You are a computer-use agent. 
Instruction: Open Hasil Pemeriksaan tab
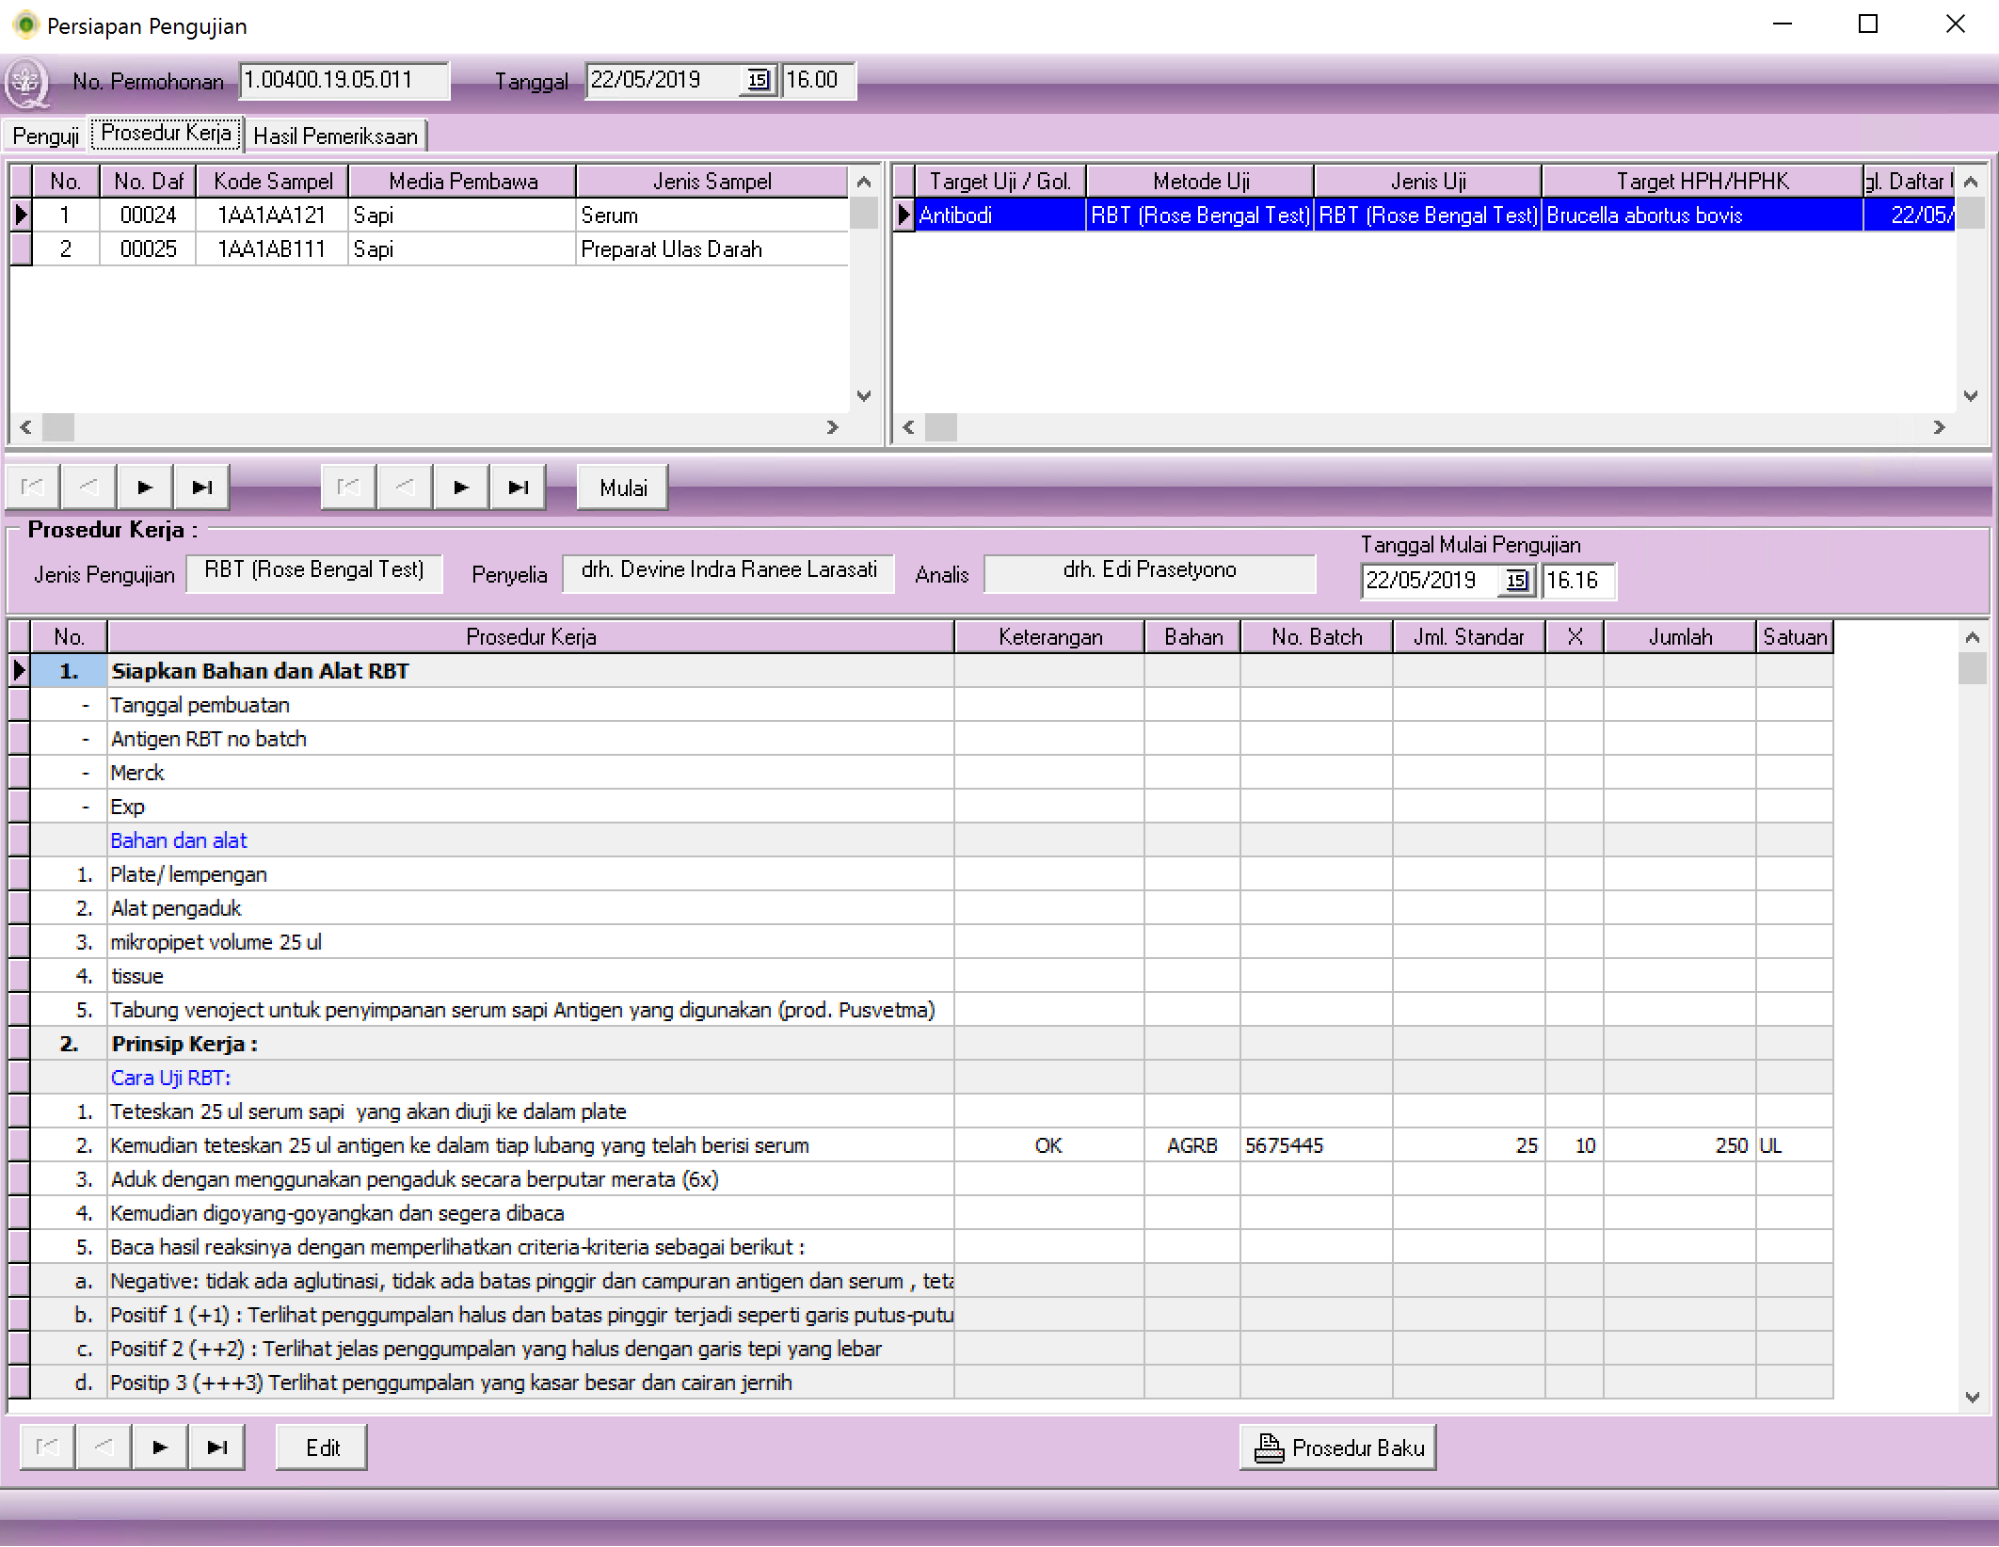pyautogui.click(x=335, y=136)
